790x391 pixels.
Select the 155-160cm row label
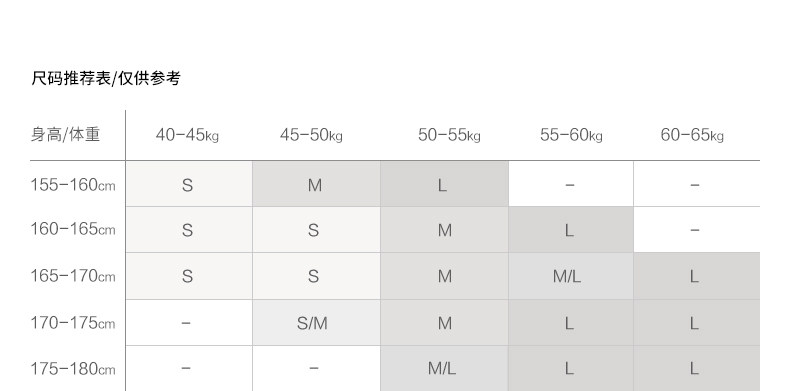point(73,185)
